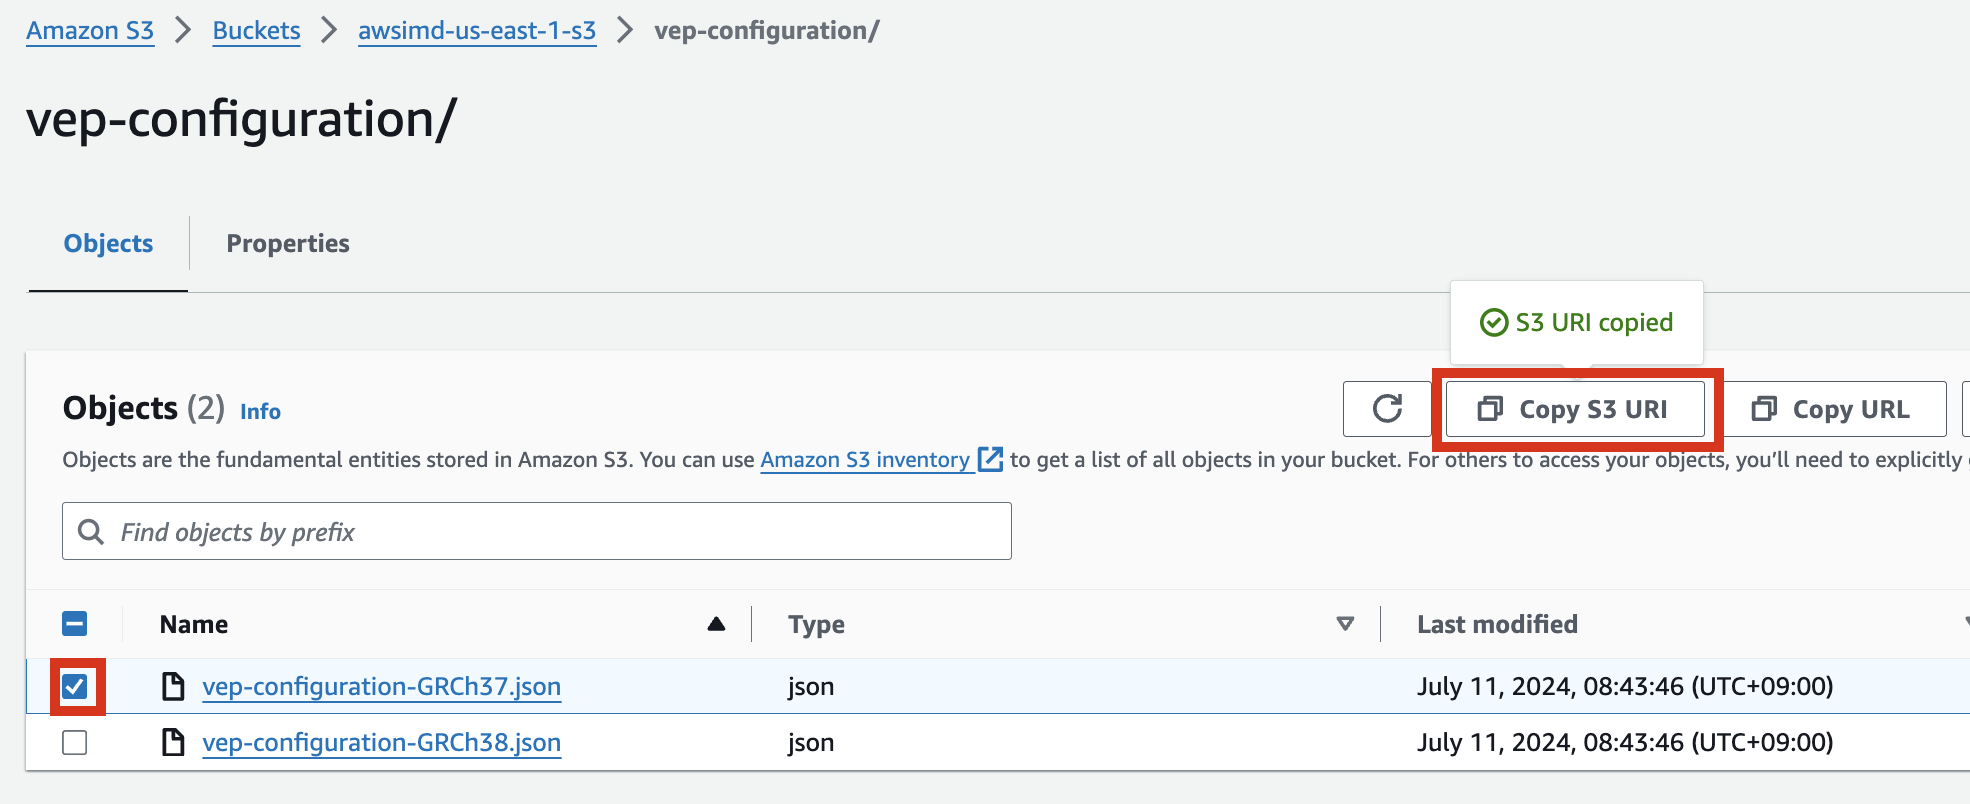Switch to the Properties tab

point(288,243)
